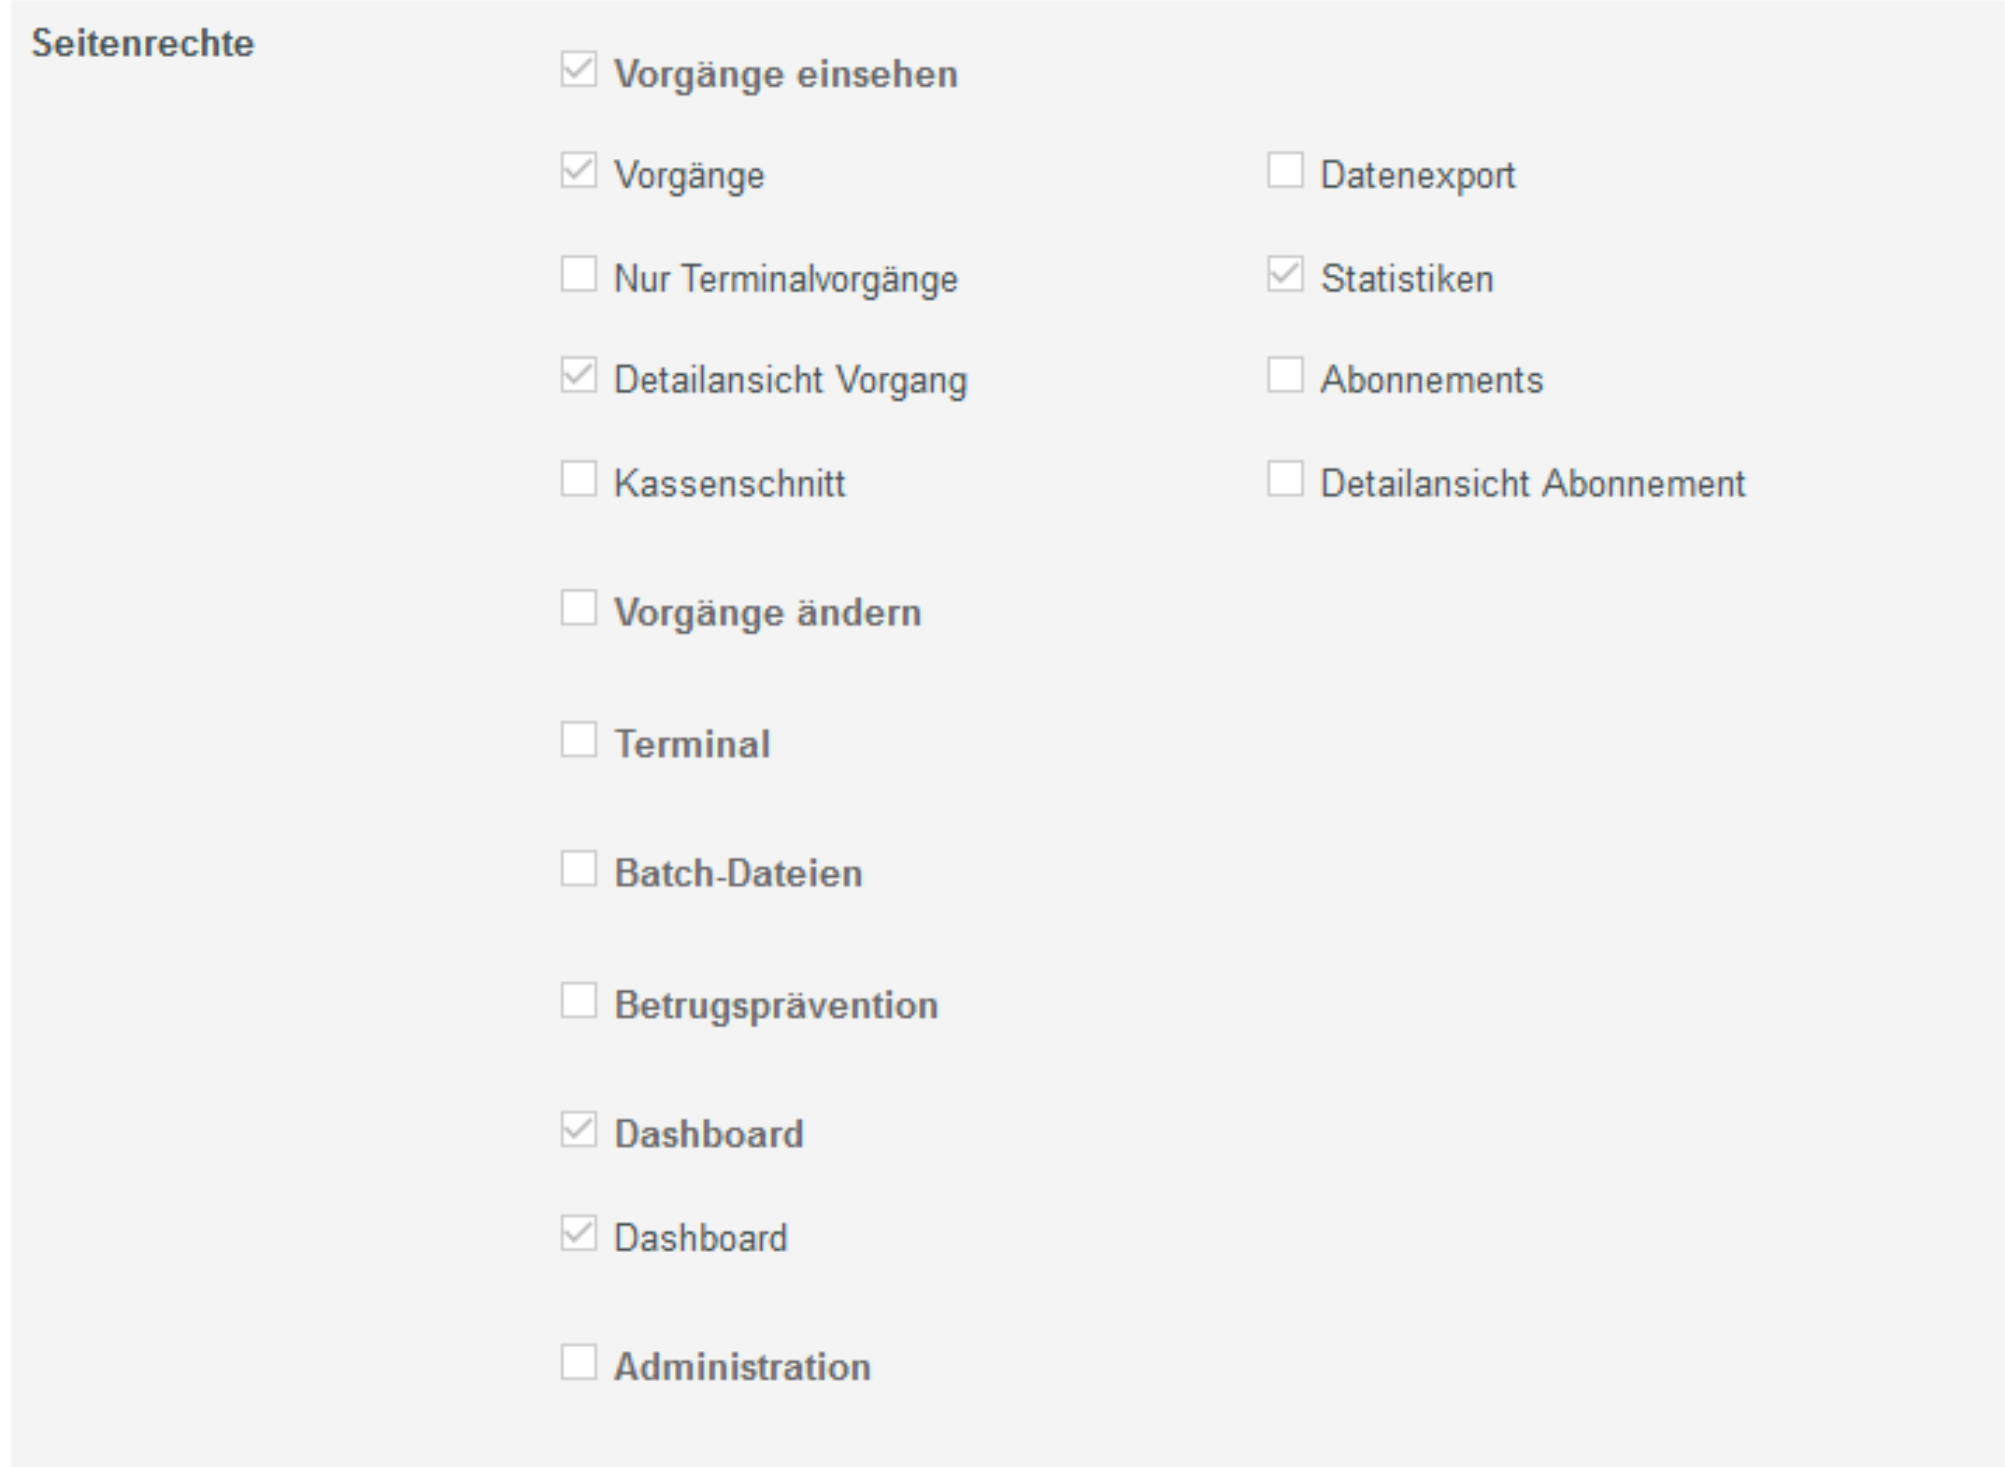The width and height of the screenshot is (2005, 1467).
Task: Check the 'Abonnements' checkbox
Action: [1285, 376]
